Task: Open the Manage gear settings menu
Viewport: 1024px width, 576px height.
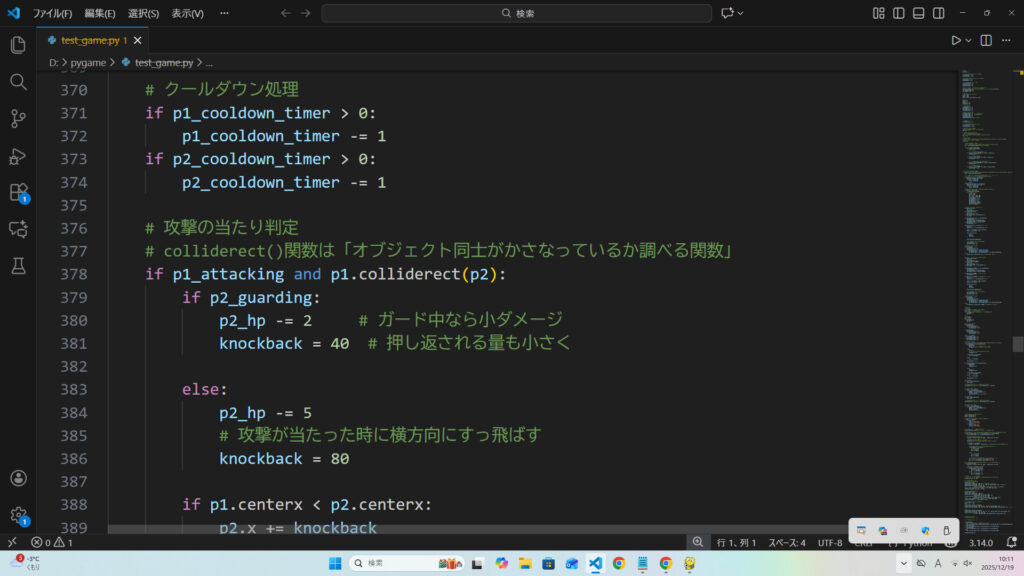Action: click(18, 515)
